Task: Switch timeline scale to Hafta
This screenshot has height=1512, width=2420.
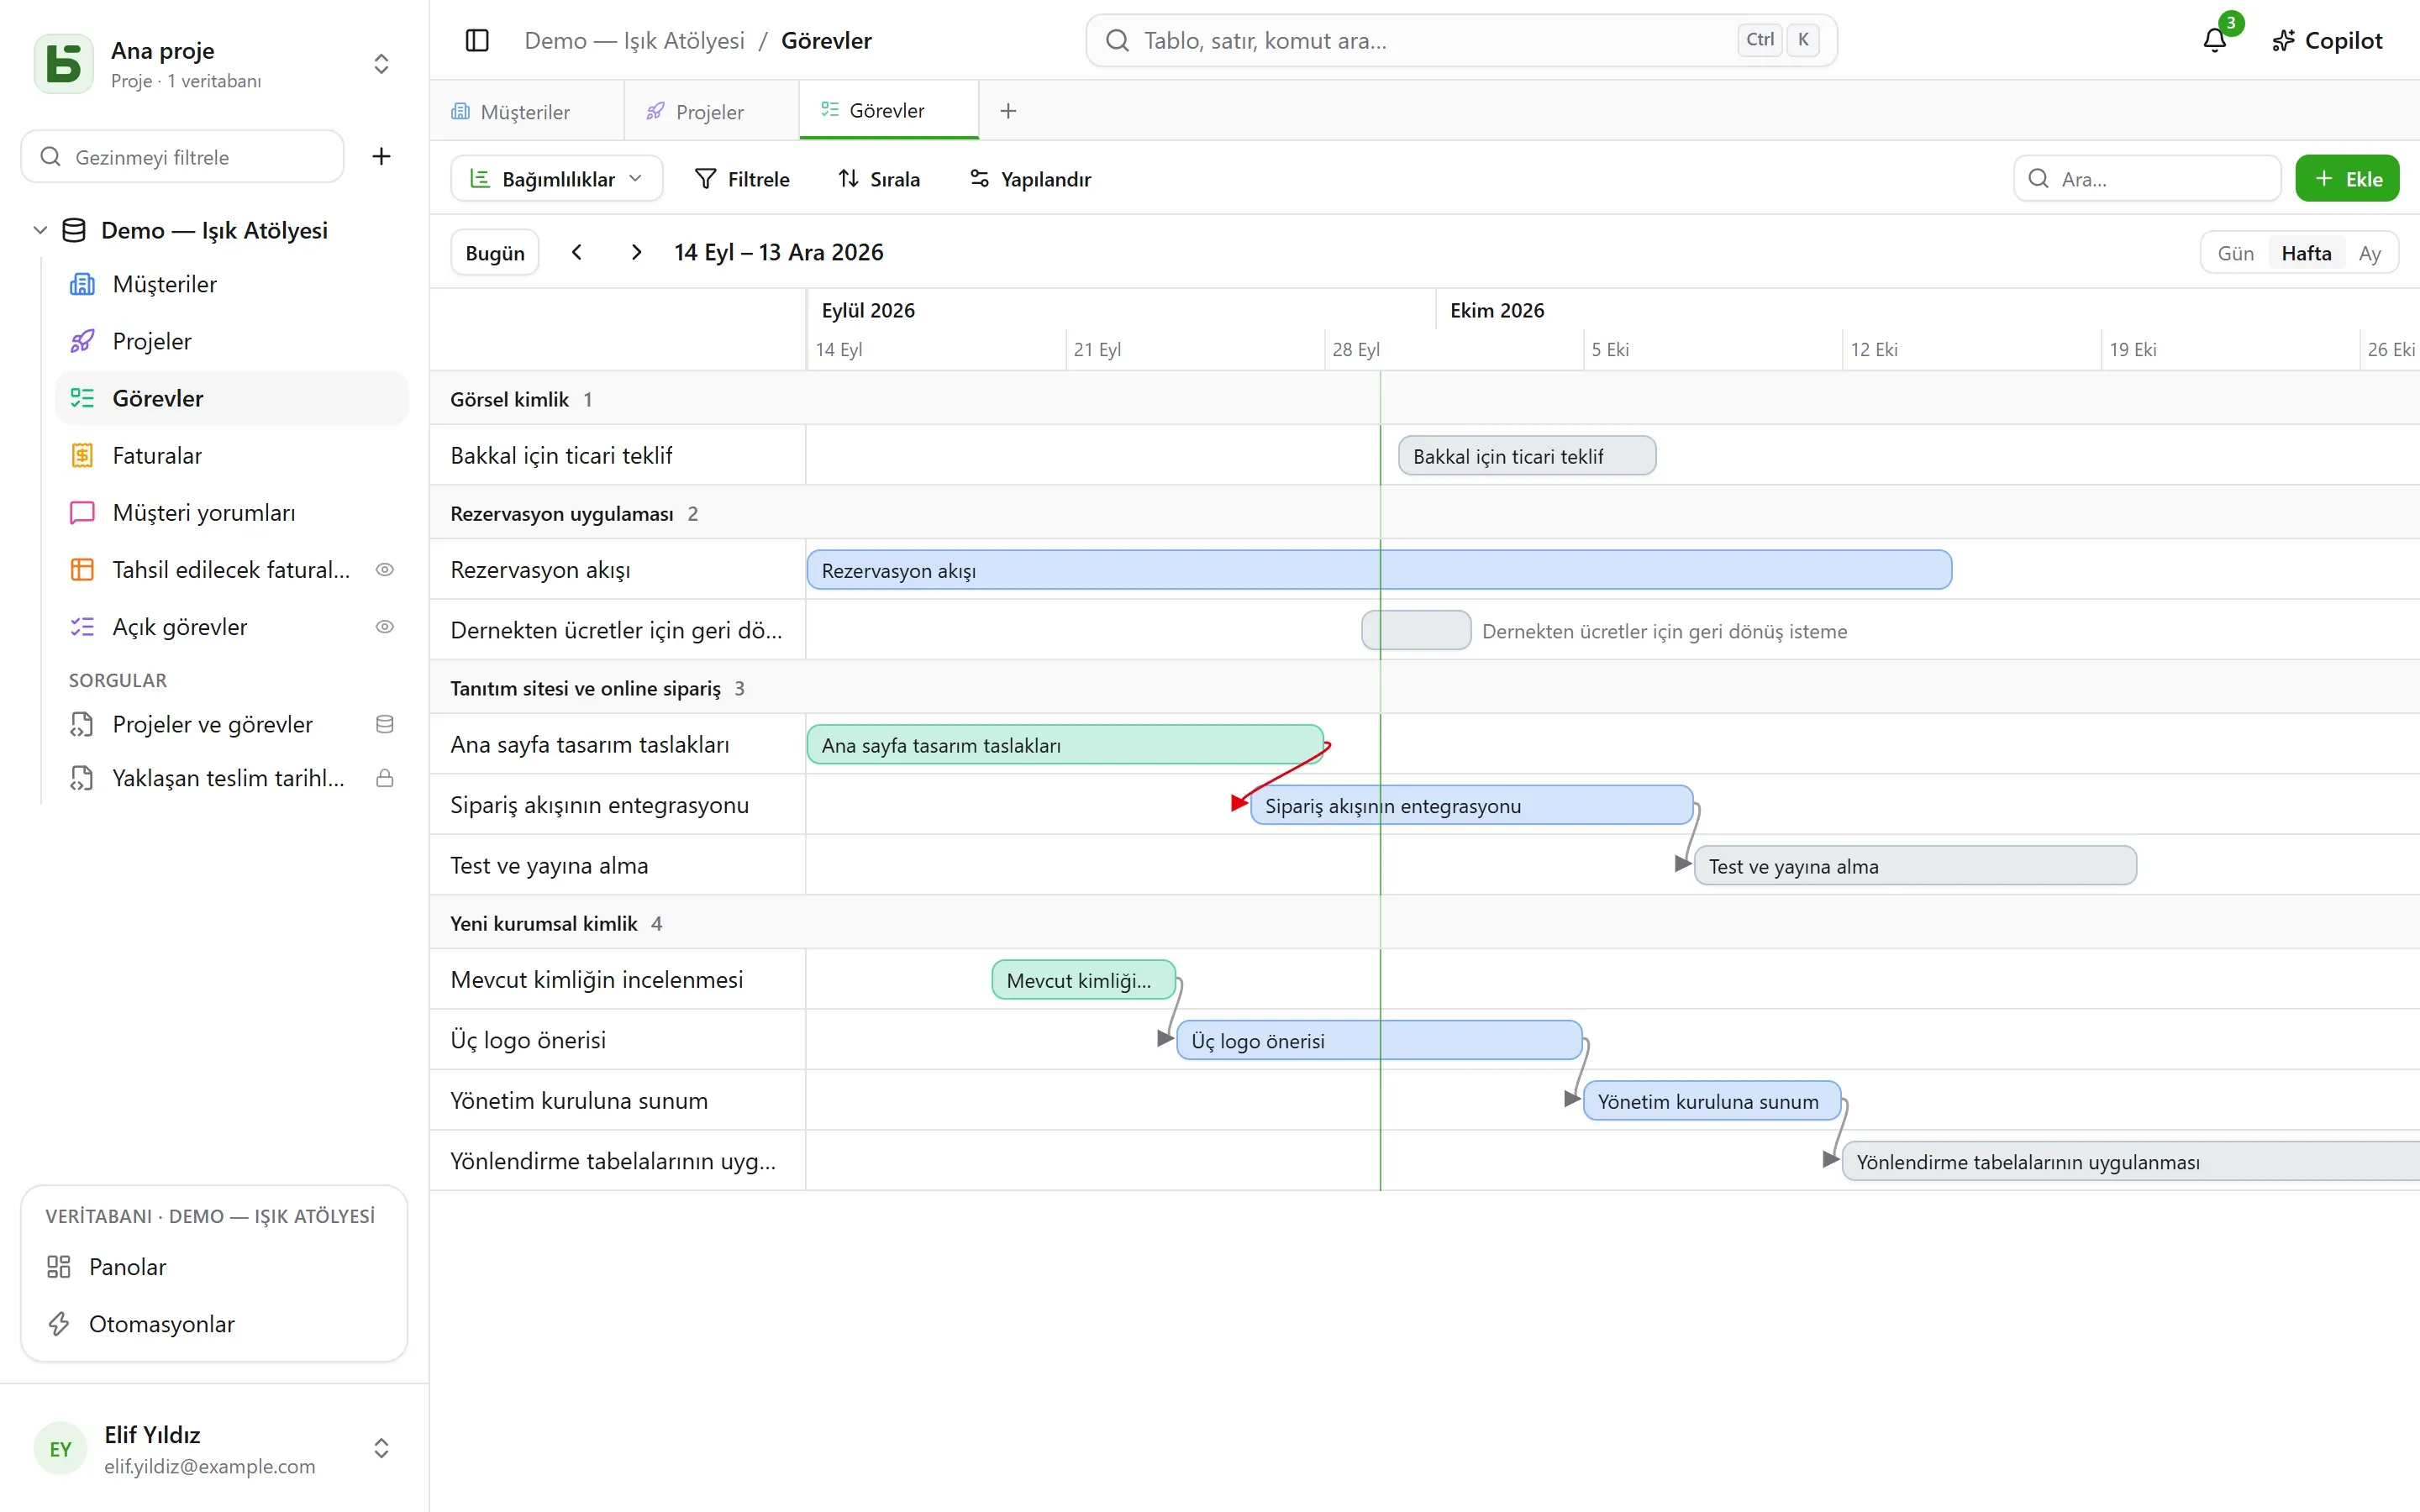Action: [2306, 253]
